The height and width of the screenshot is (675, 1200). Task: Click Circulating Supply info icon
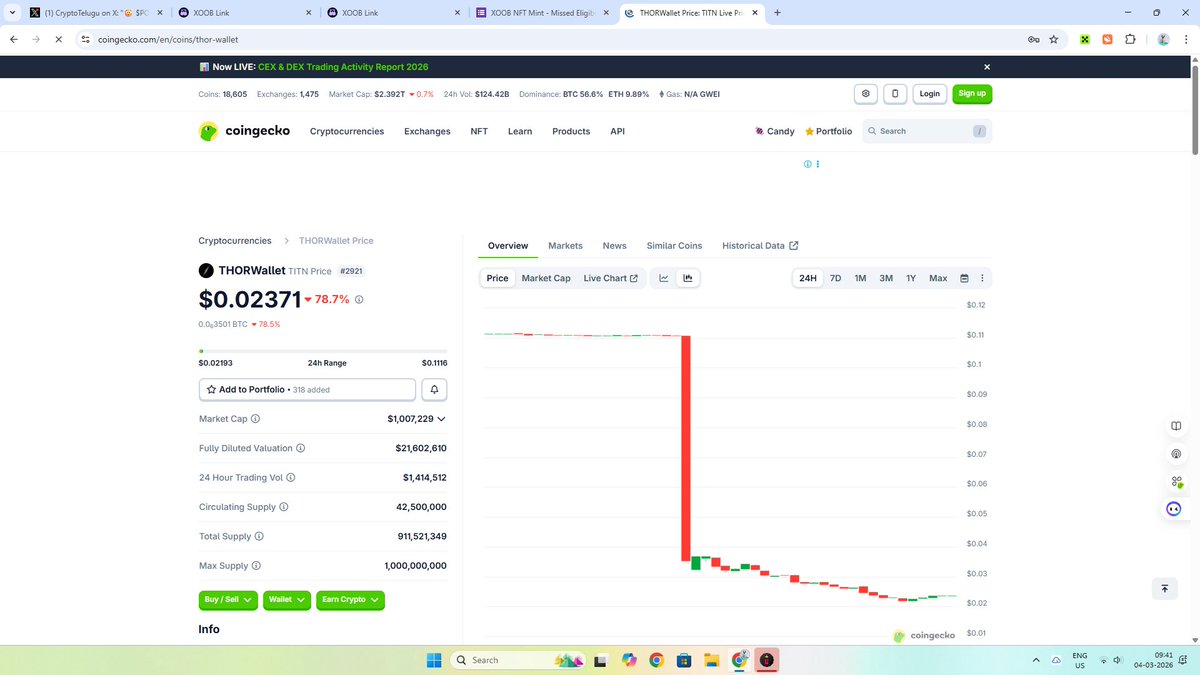tap(284, 507)
